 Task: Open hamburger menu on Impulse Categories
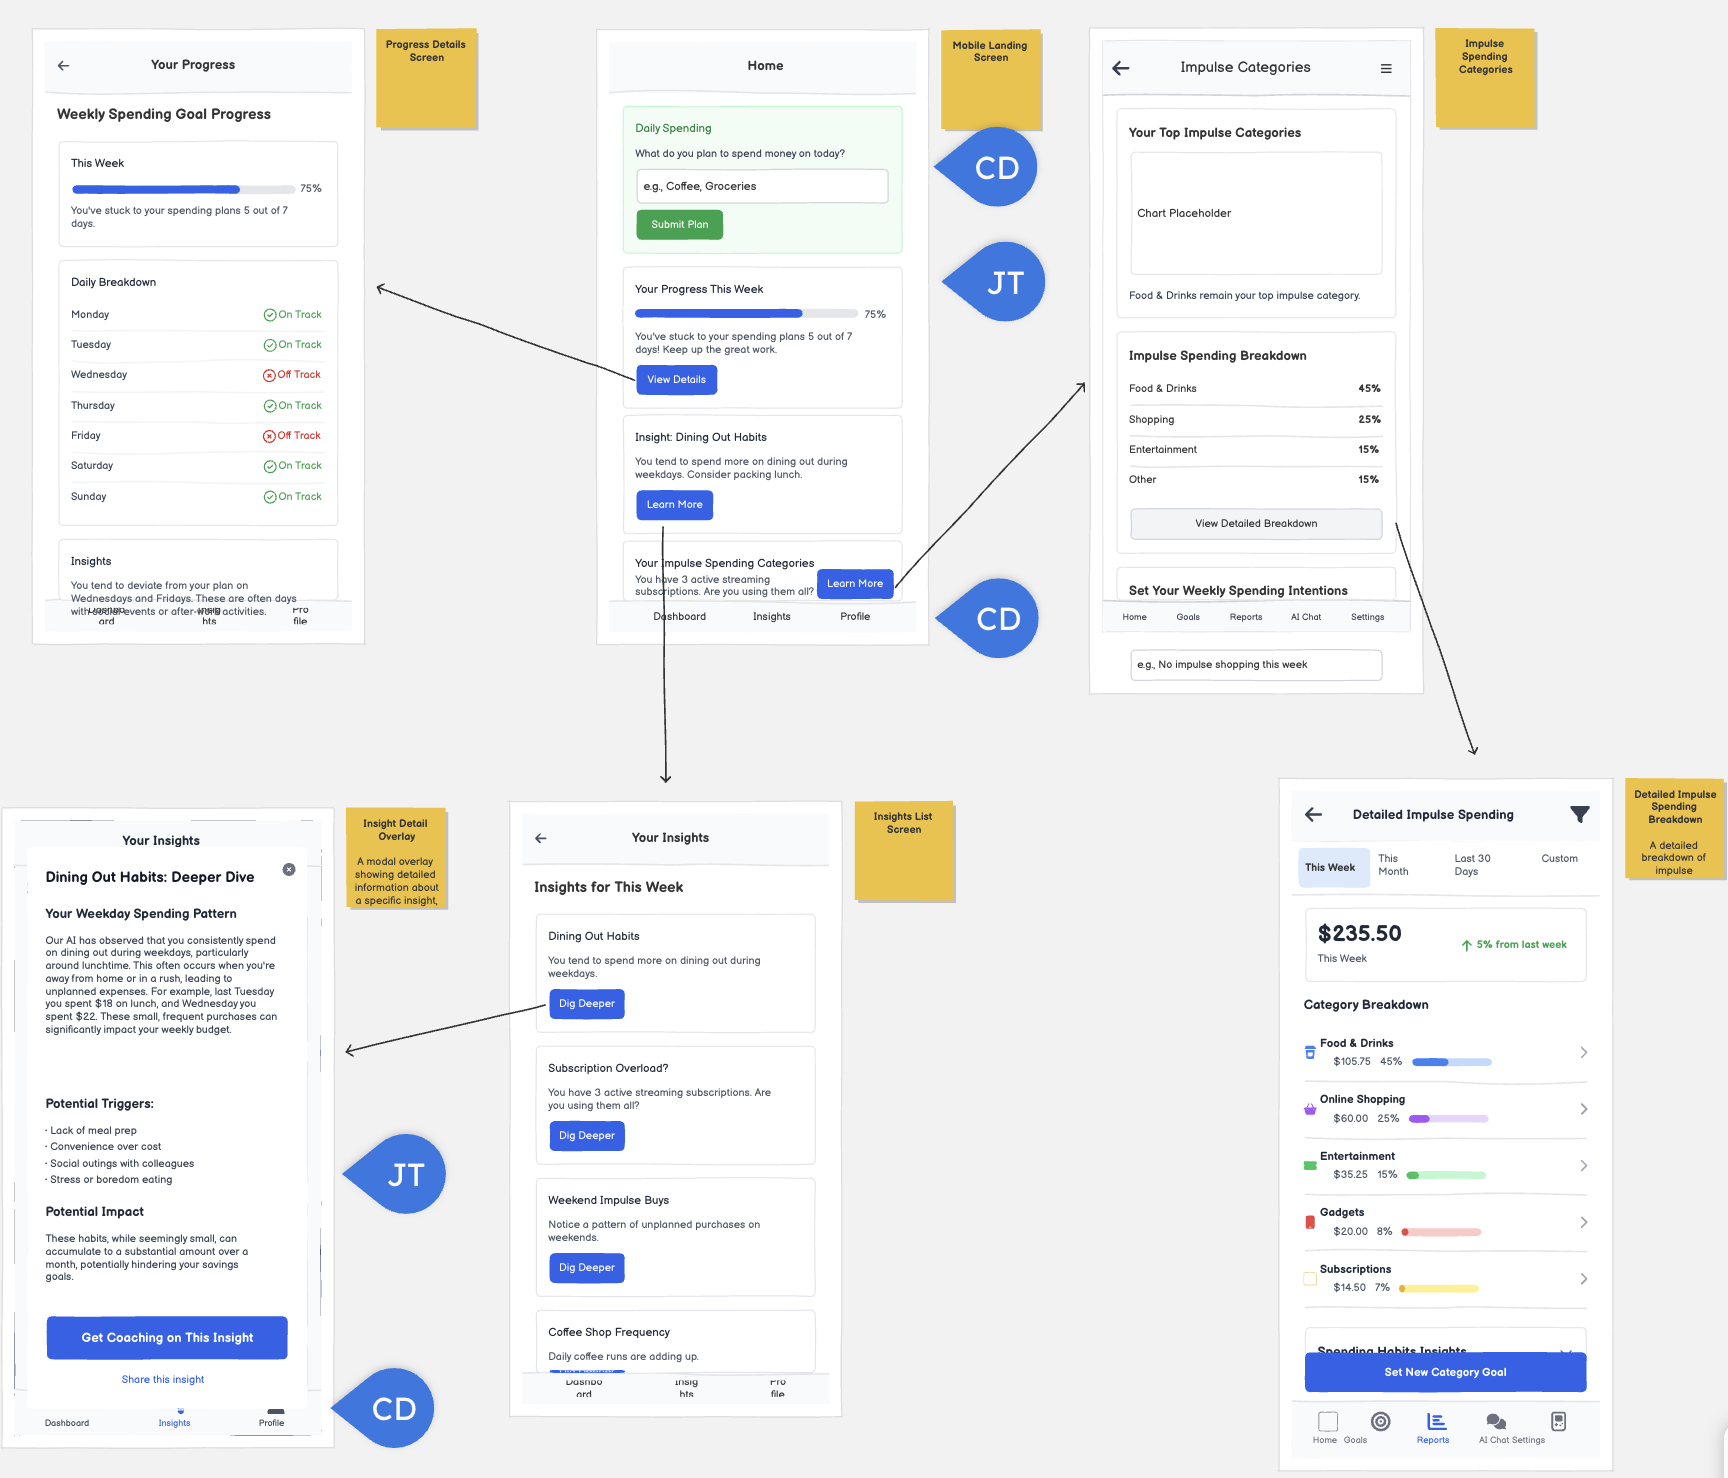coord(1386,69)
